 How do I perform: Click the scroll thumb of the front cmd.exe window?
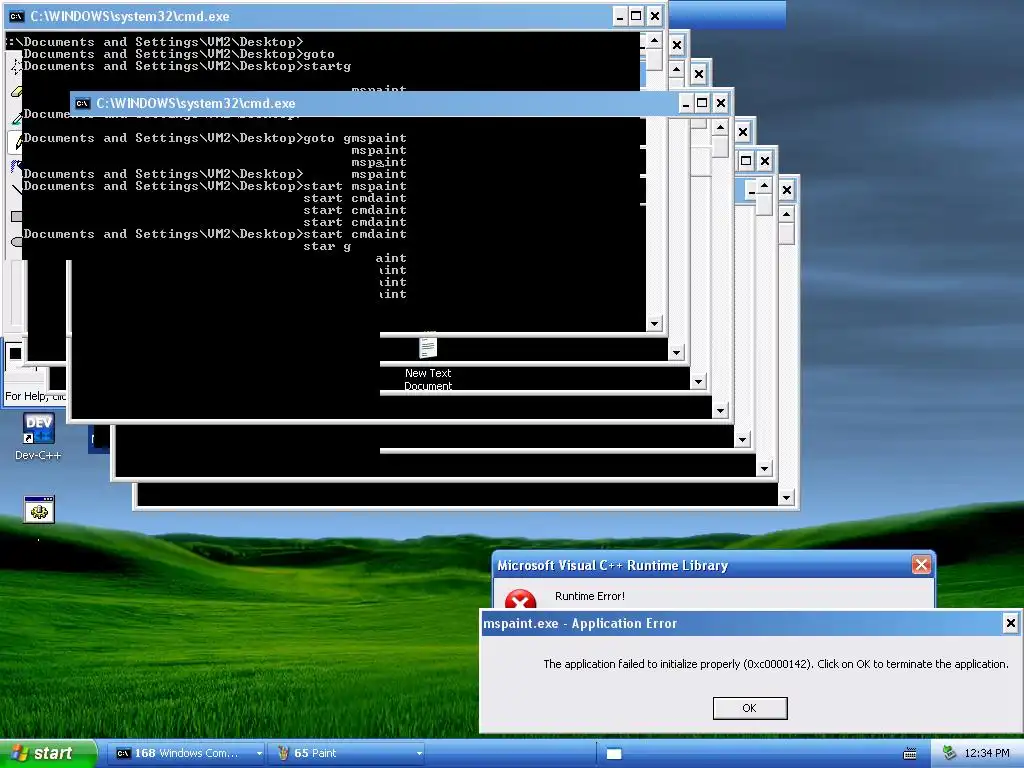720,147
